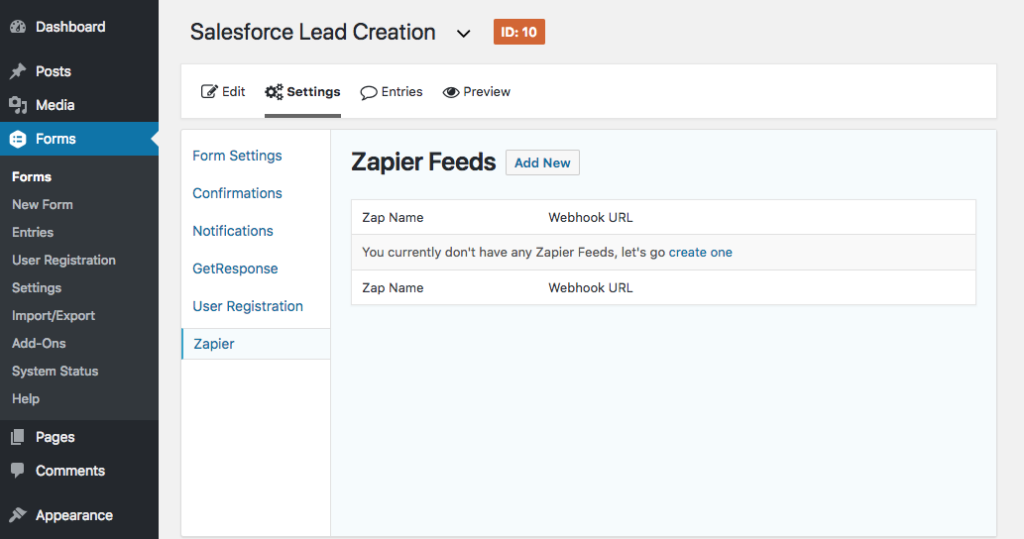1024x539 pixels.
Task: Follow the 'create one' link
Action: 700,252
